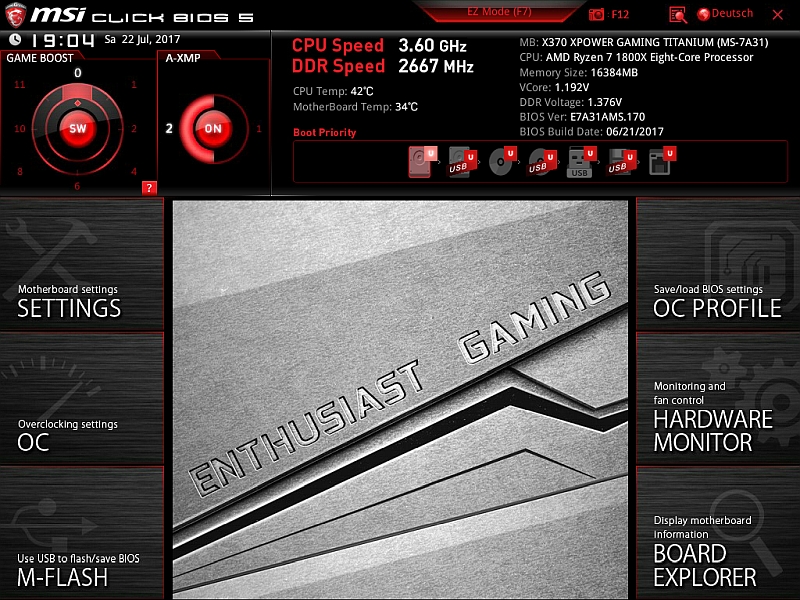Open the SETTINGS motherboard settings menu
The height and width of the screenshot is (600, 800).
82,264
